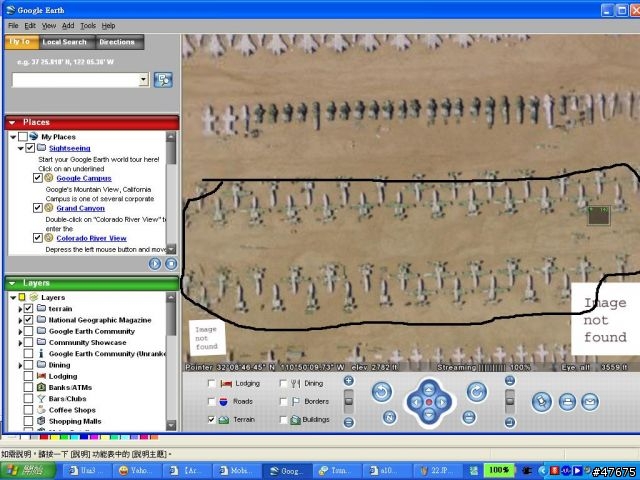Check the Banks/ATMs layer checkbox

coord(28,387)
